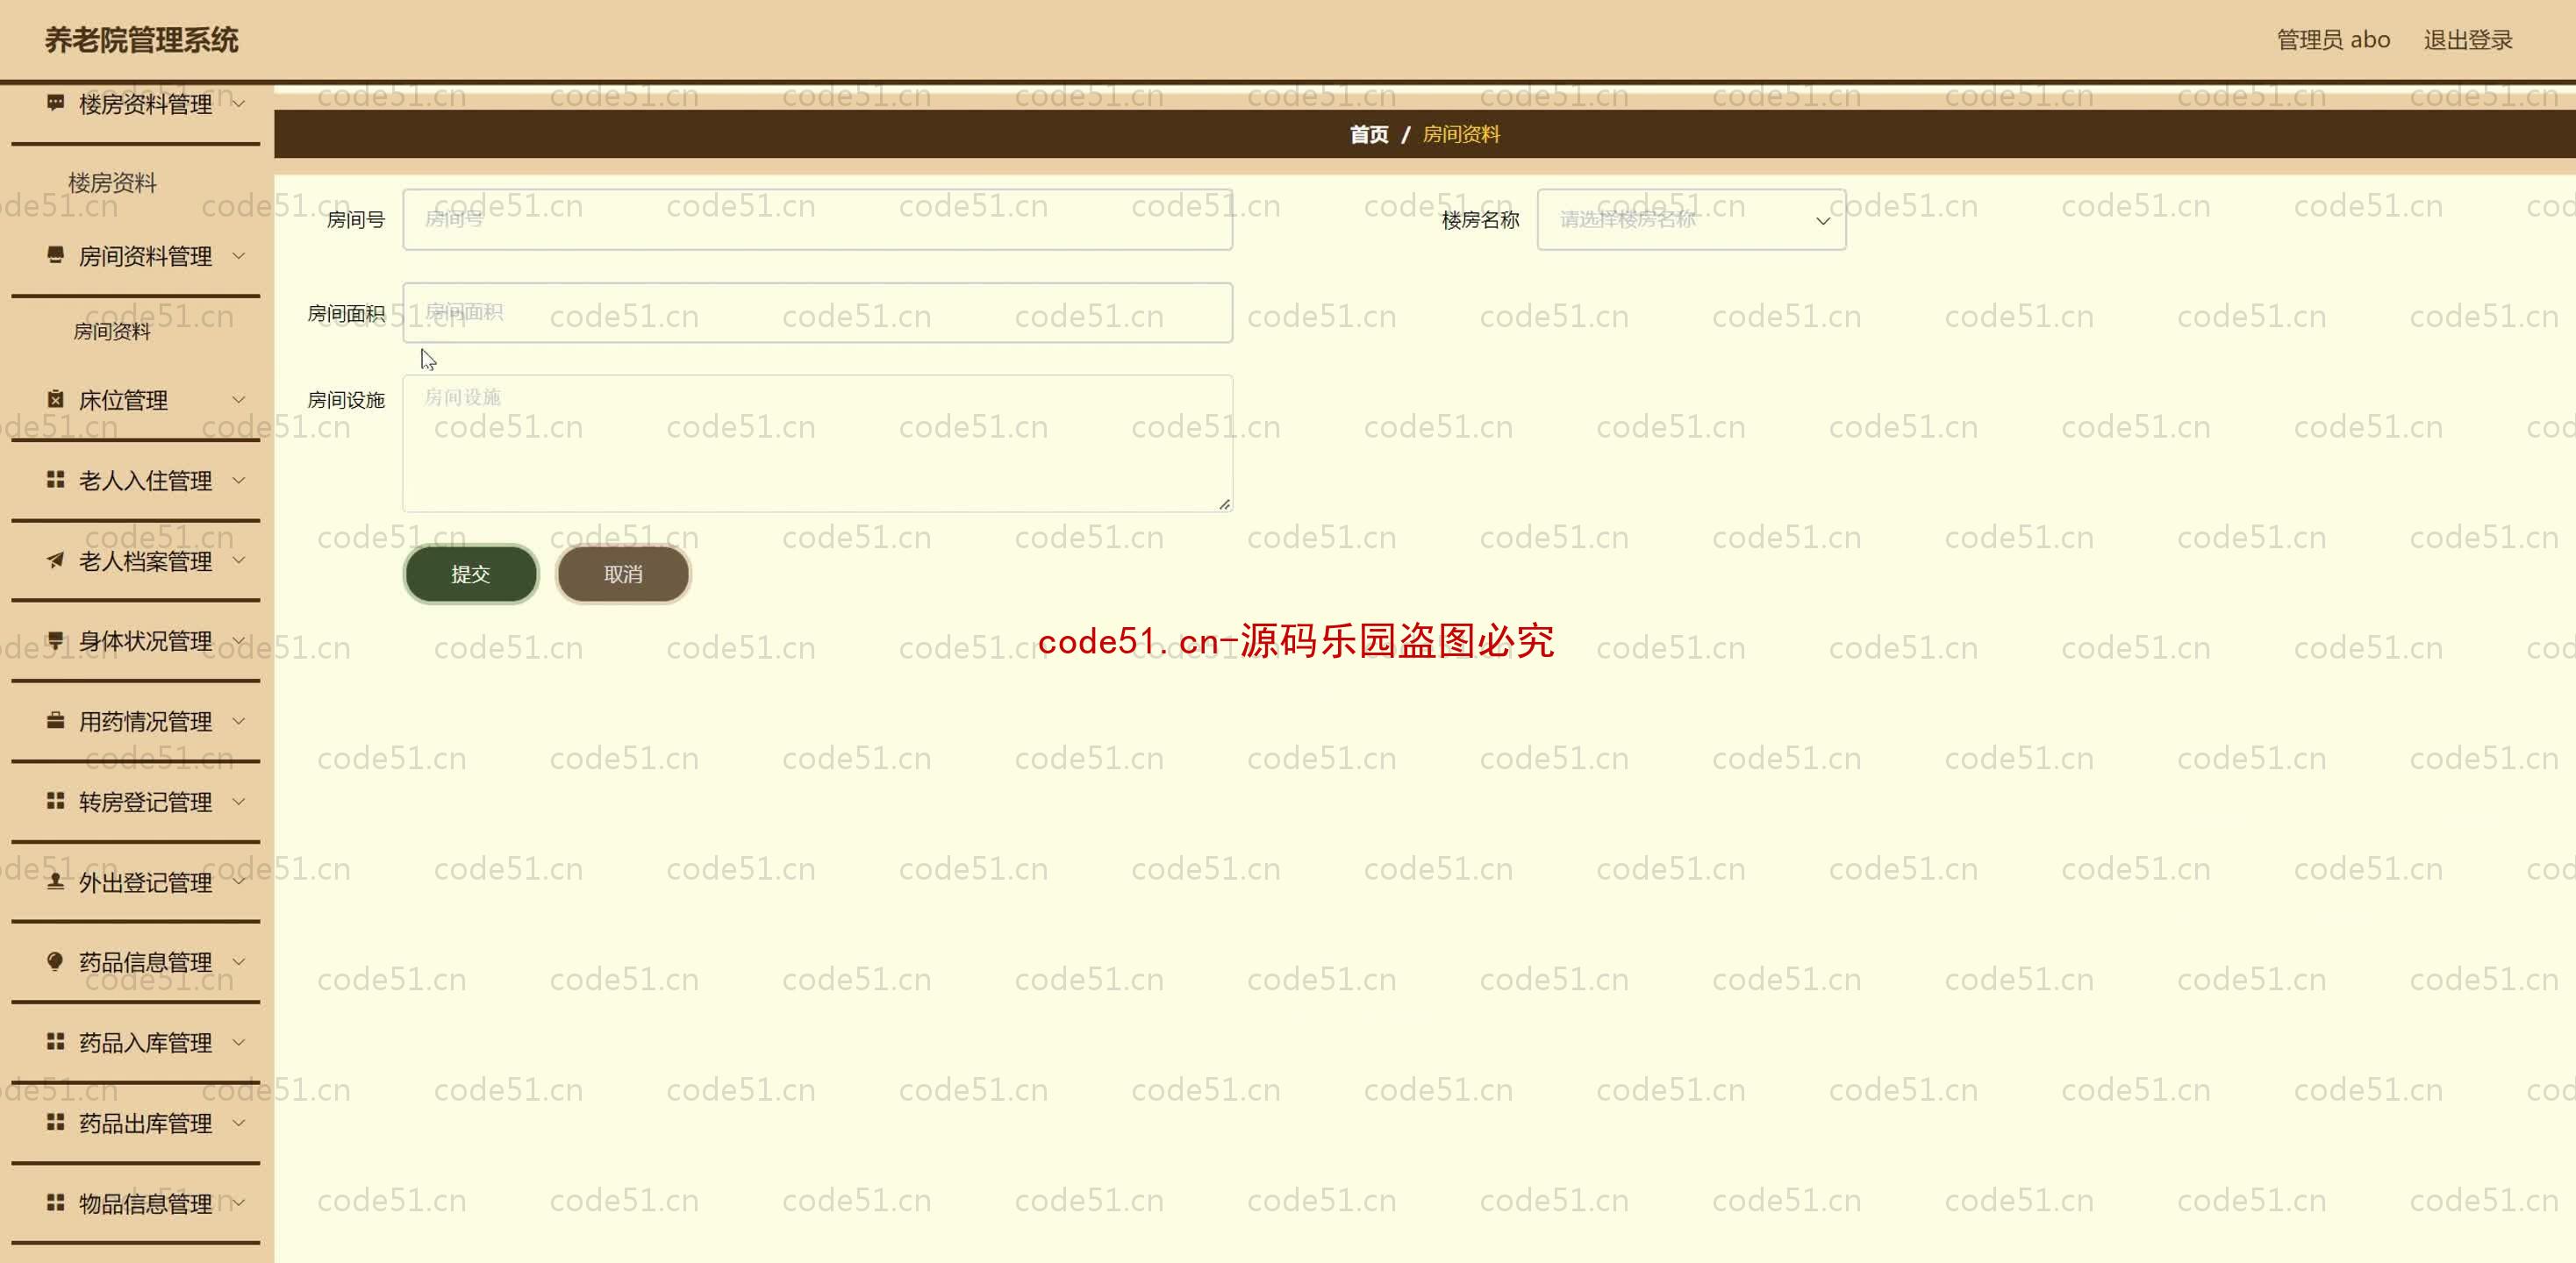The height and width of the screenshot is (1263, 2576).
Task: Open the 房间资料 submenu item
Action: click(112, 331)
